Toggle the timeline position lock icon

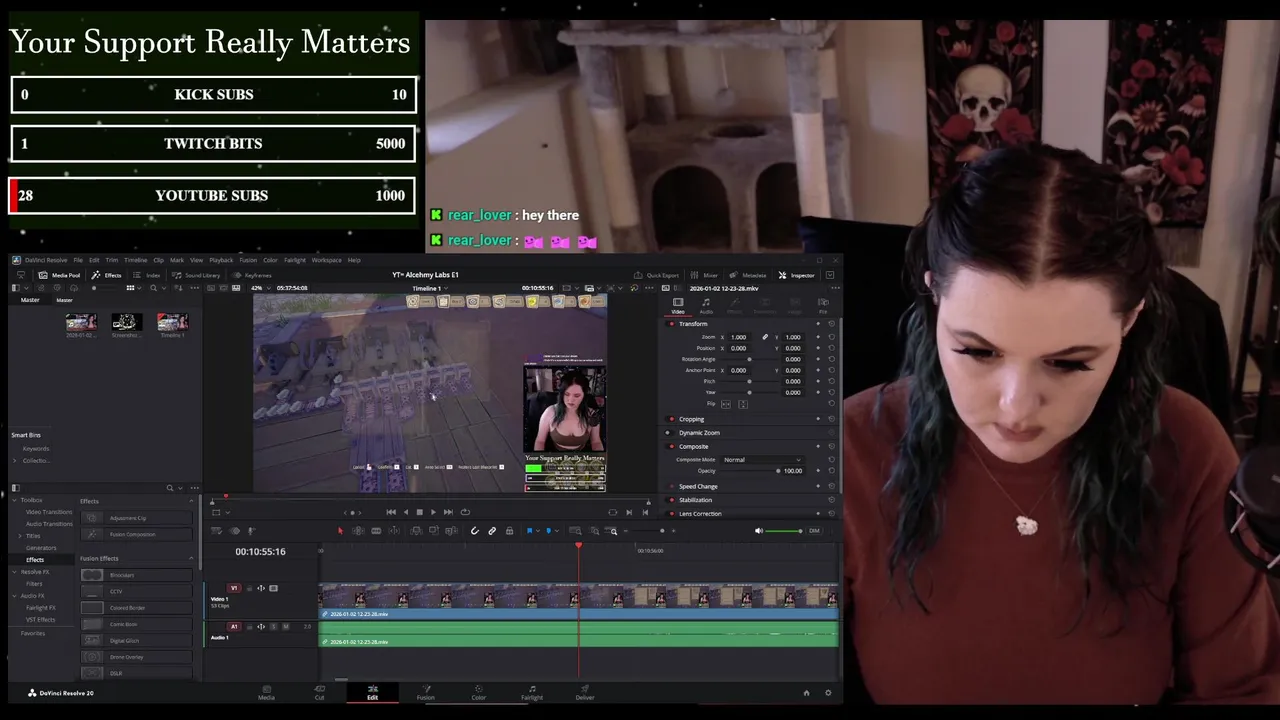509,531
